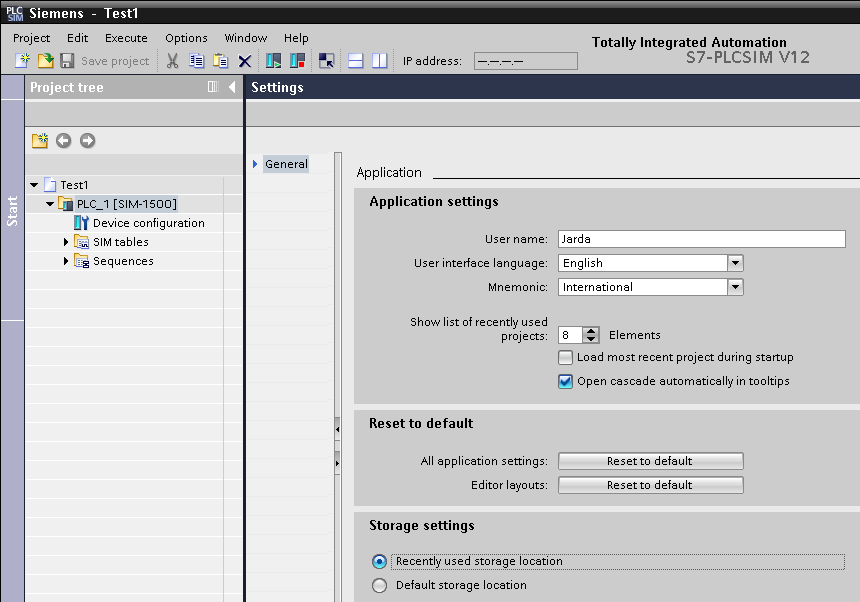Click the view-switch icon with arrow
The width and height of the screenshot is (860, 602).
[326, 60]
